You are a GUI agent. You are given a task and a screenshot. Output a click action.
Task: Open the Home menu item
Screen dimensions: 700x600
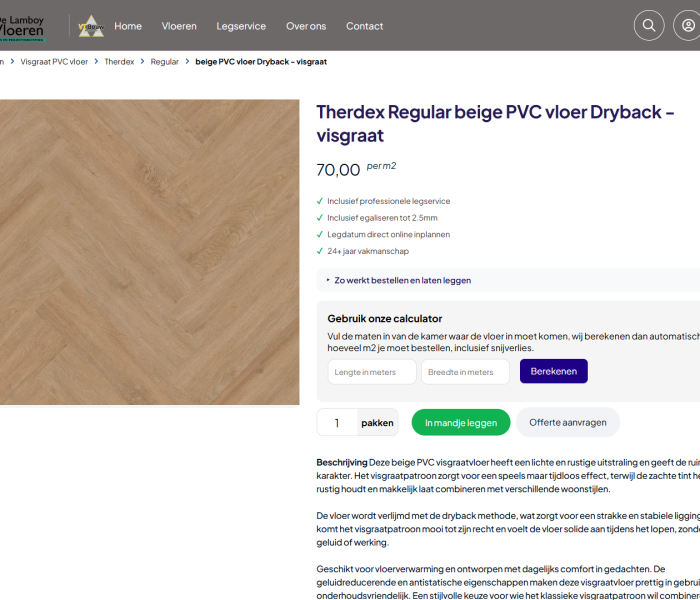pos(128,26)
